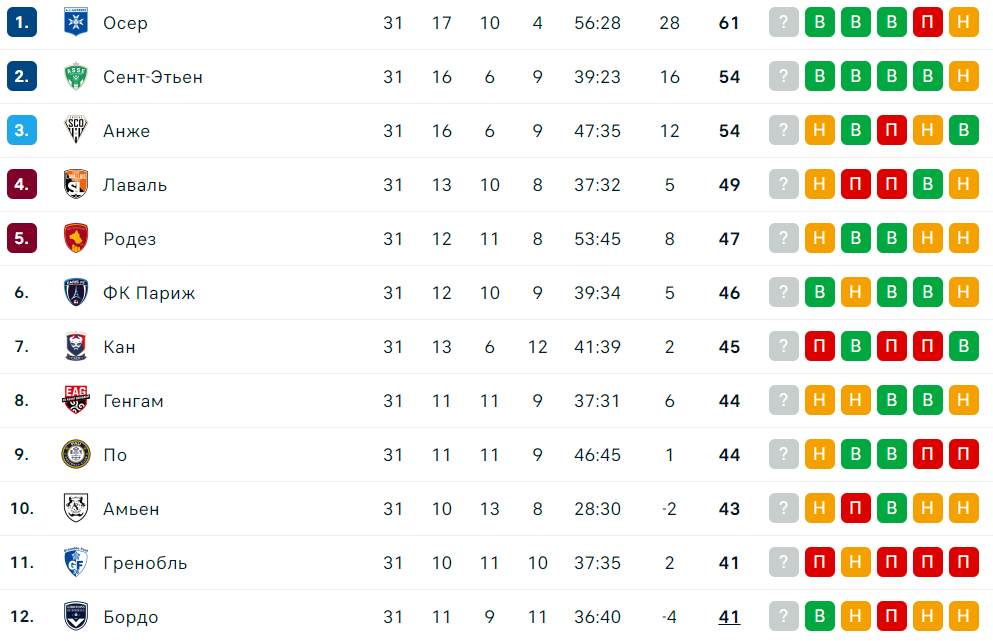Open the underlined 41 points for Бордо
Viewport: 993px width, 641px height.
coord(729,616)
